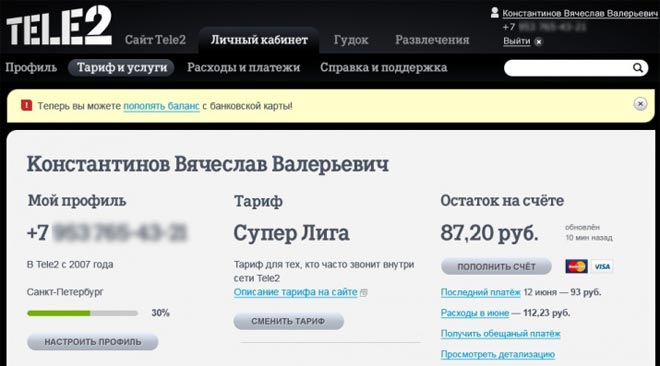Click external link icon after Описание тарифа

(x=364, y=293)
